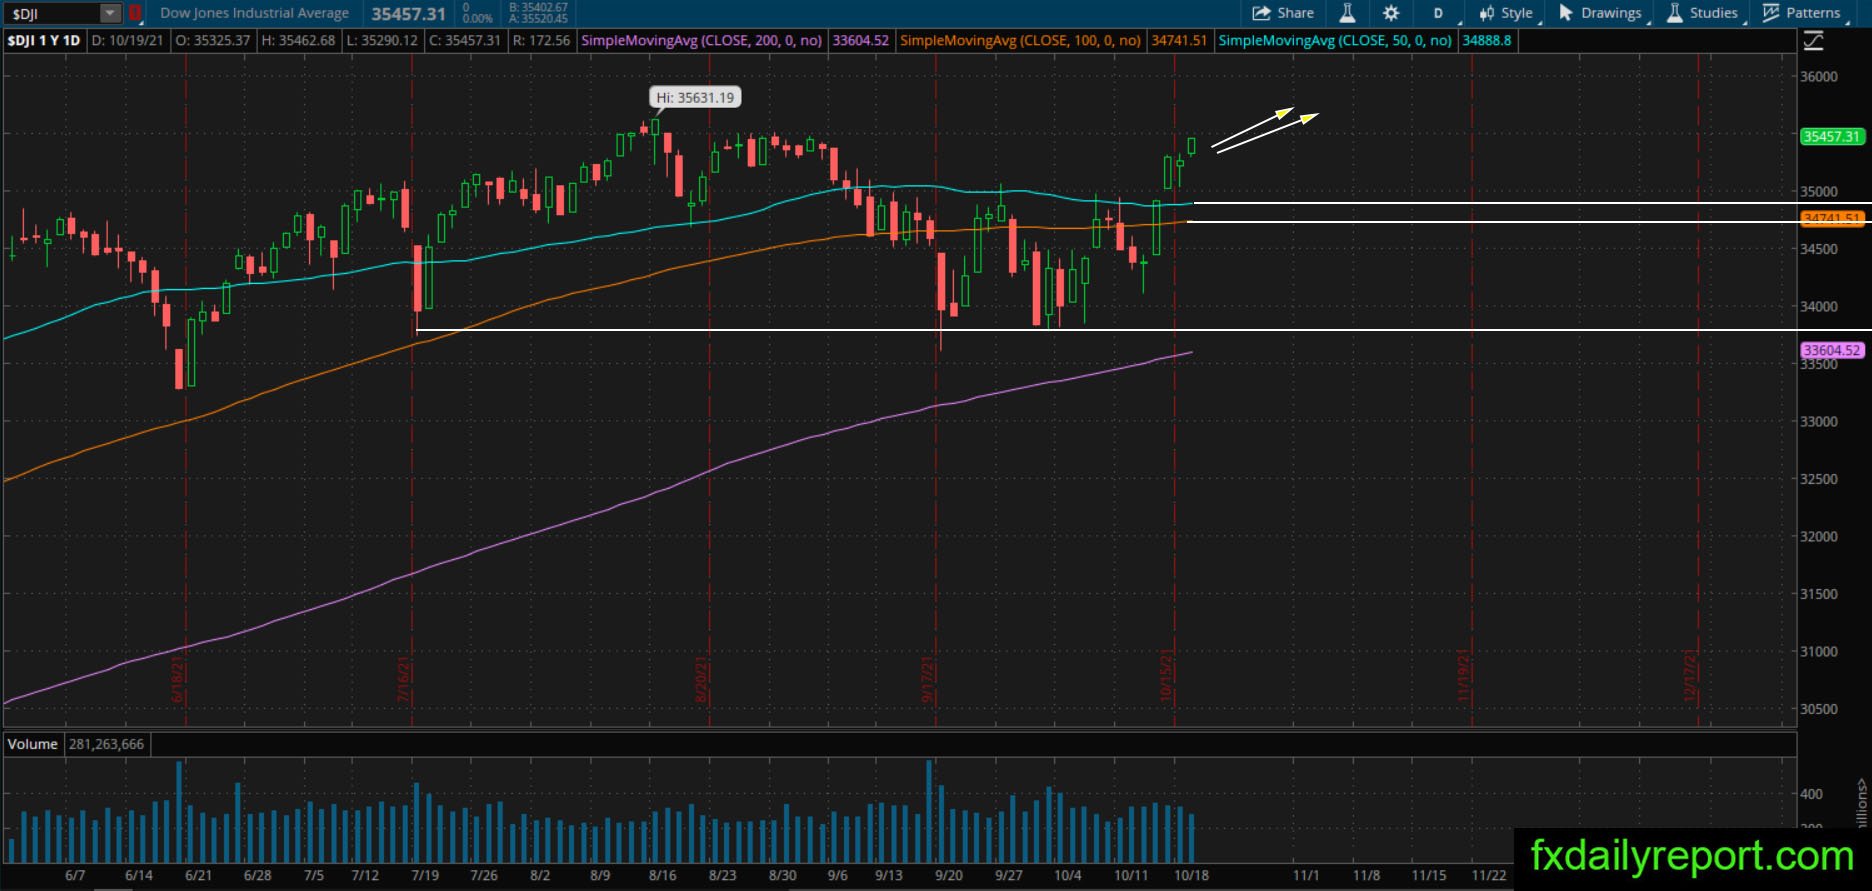Click the orange 34741.51 moving average label
The width and height of the screenshot is (1872, 891).
(1832, 219)
